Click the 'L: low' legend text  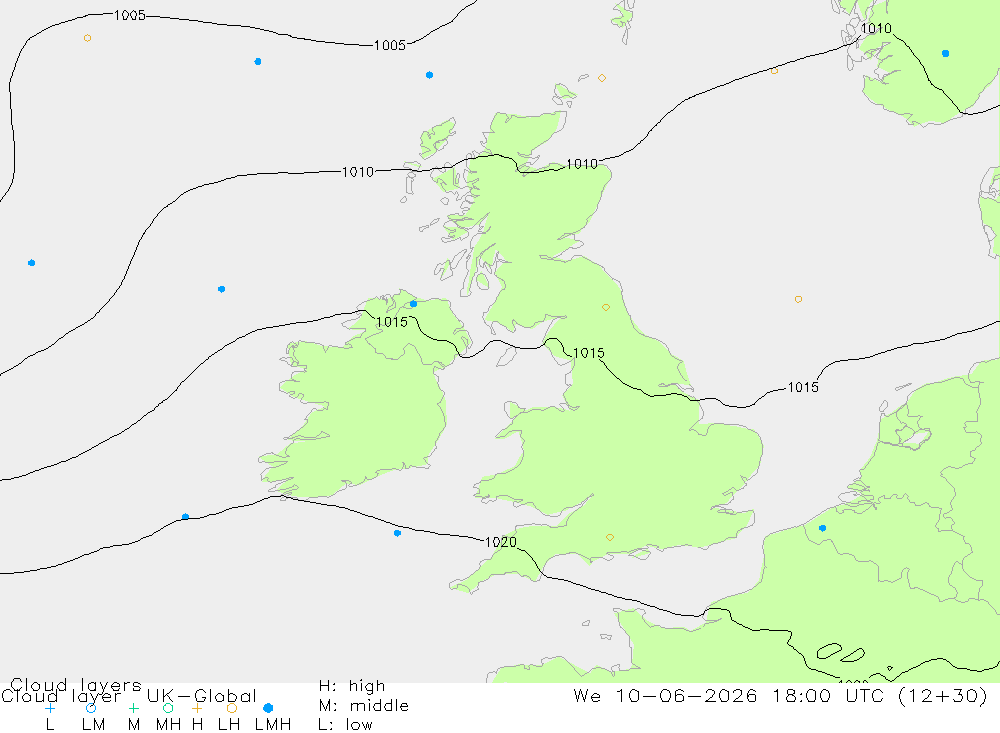click(345, 725)
